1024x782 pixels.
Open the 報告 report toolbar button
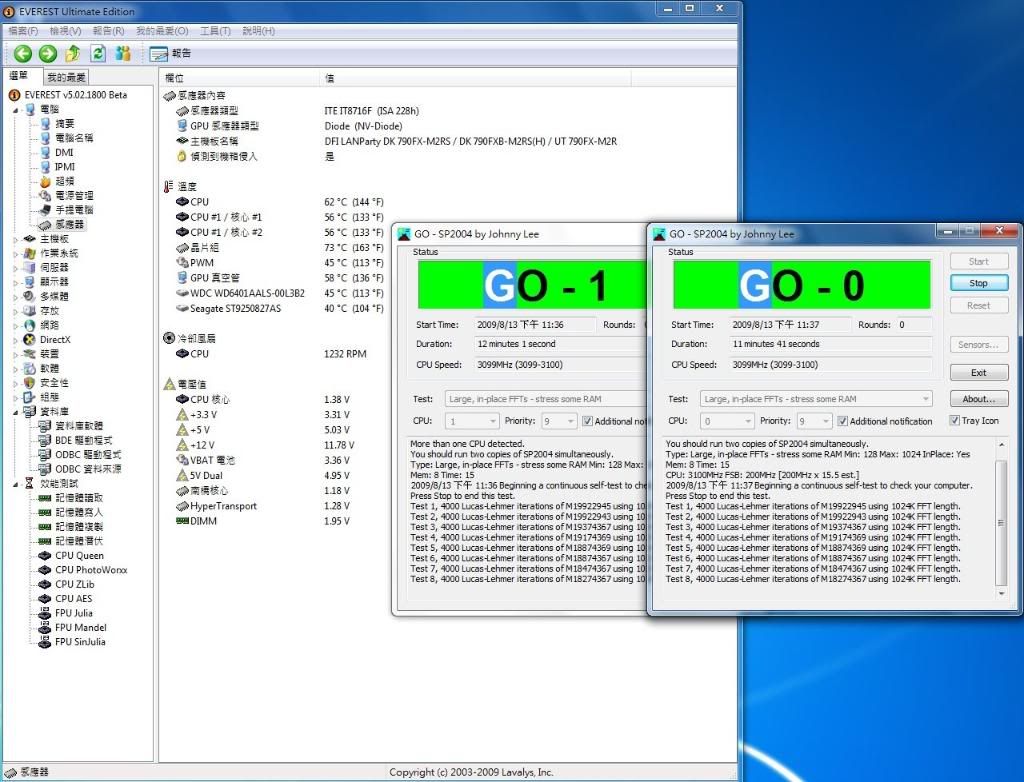tap(170, 54)
